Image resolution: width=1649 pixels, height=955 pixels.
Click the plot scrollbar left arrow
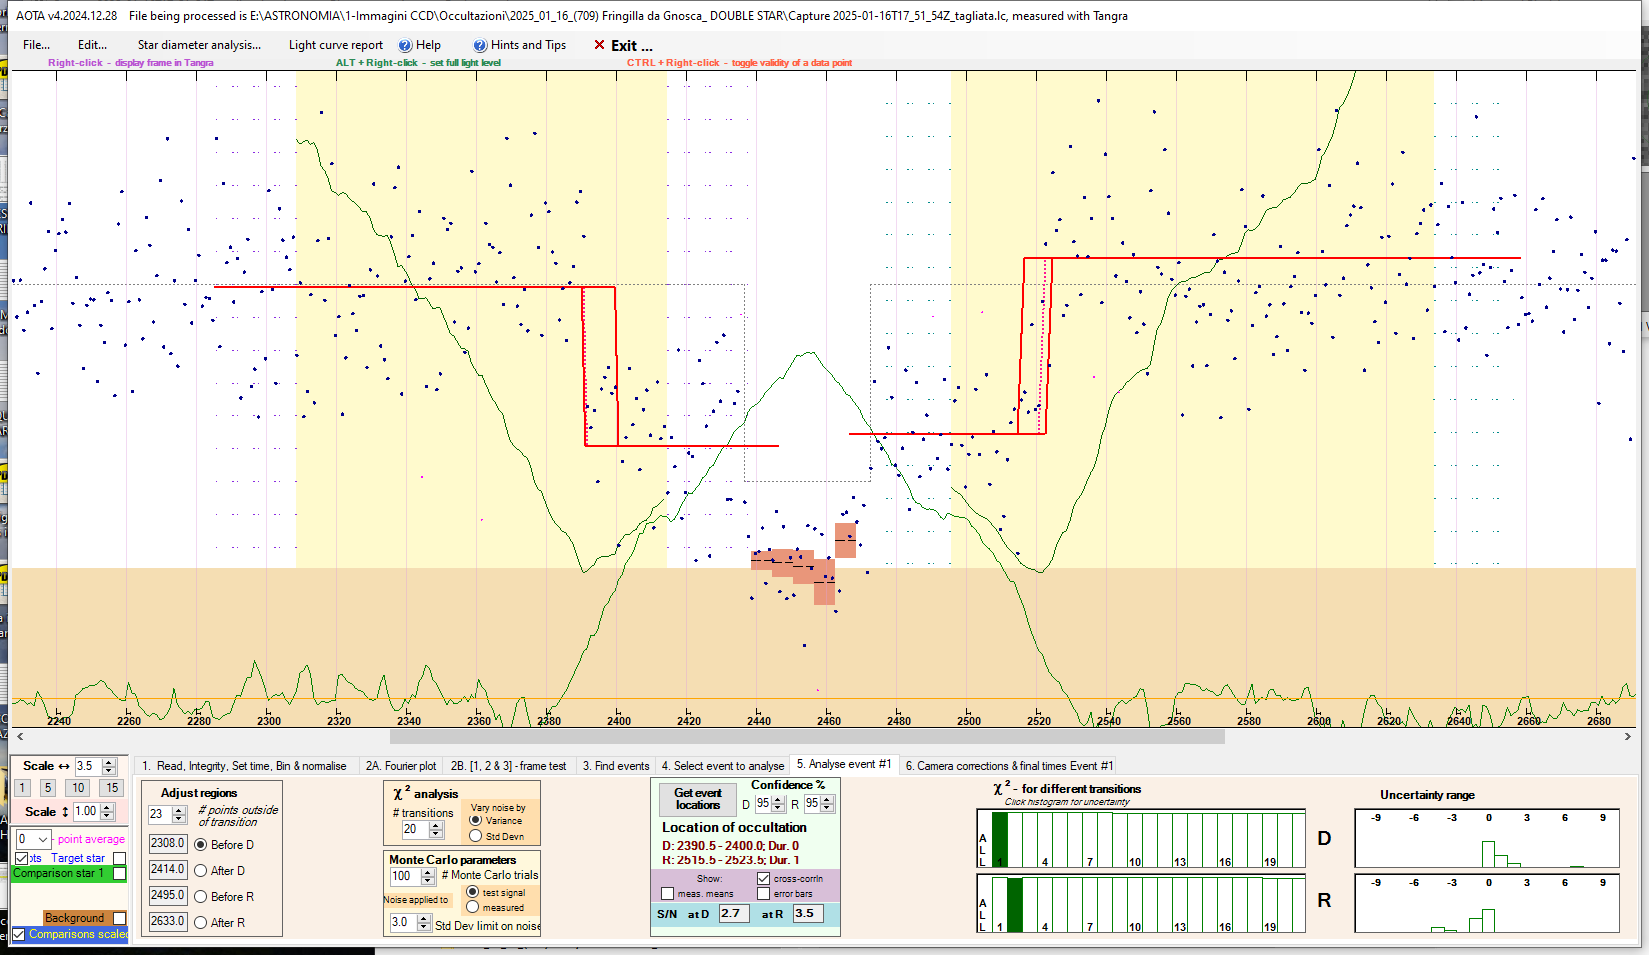20,737
